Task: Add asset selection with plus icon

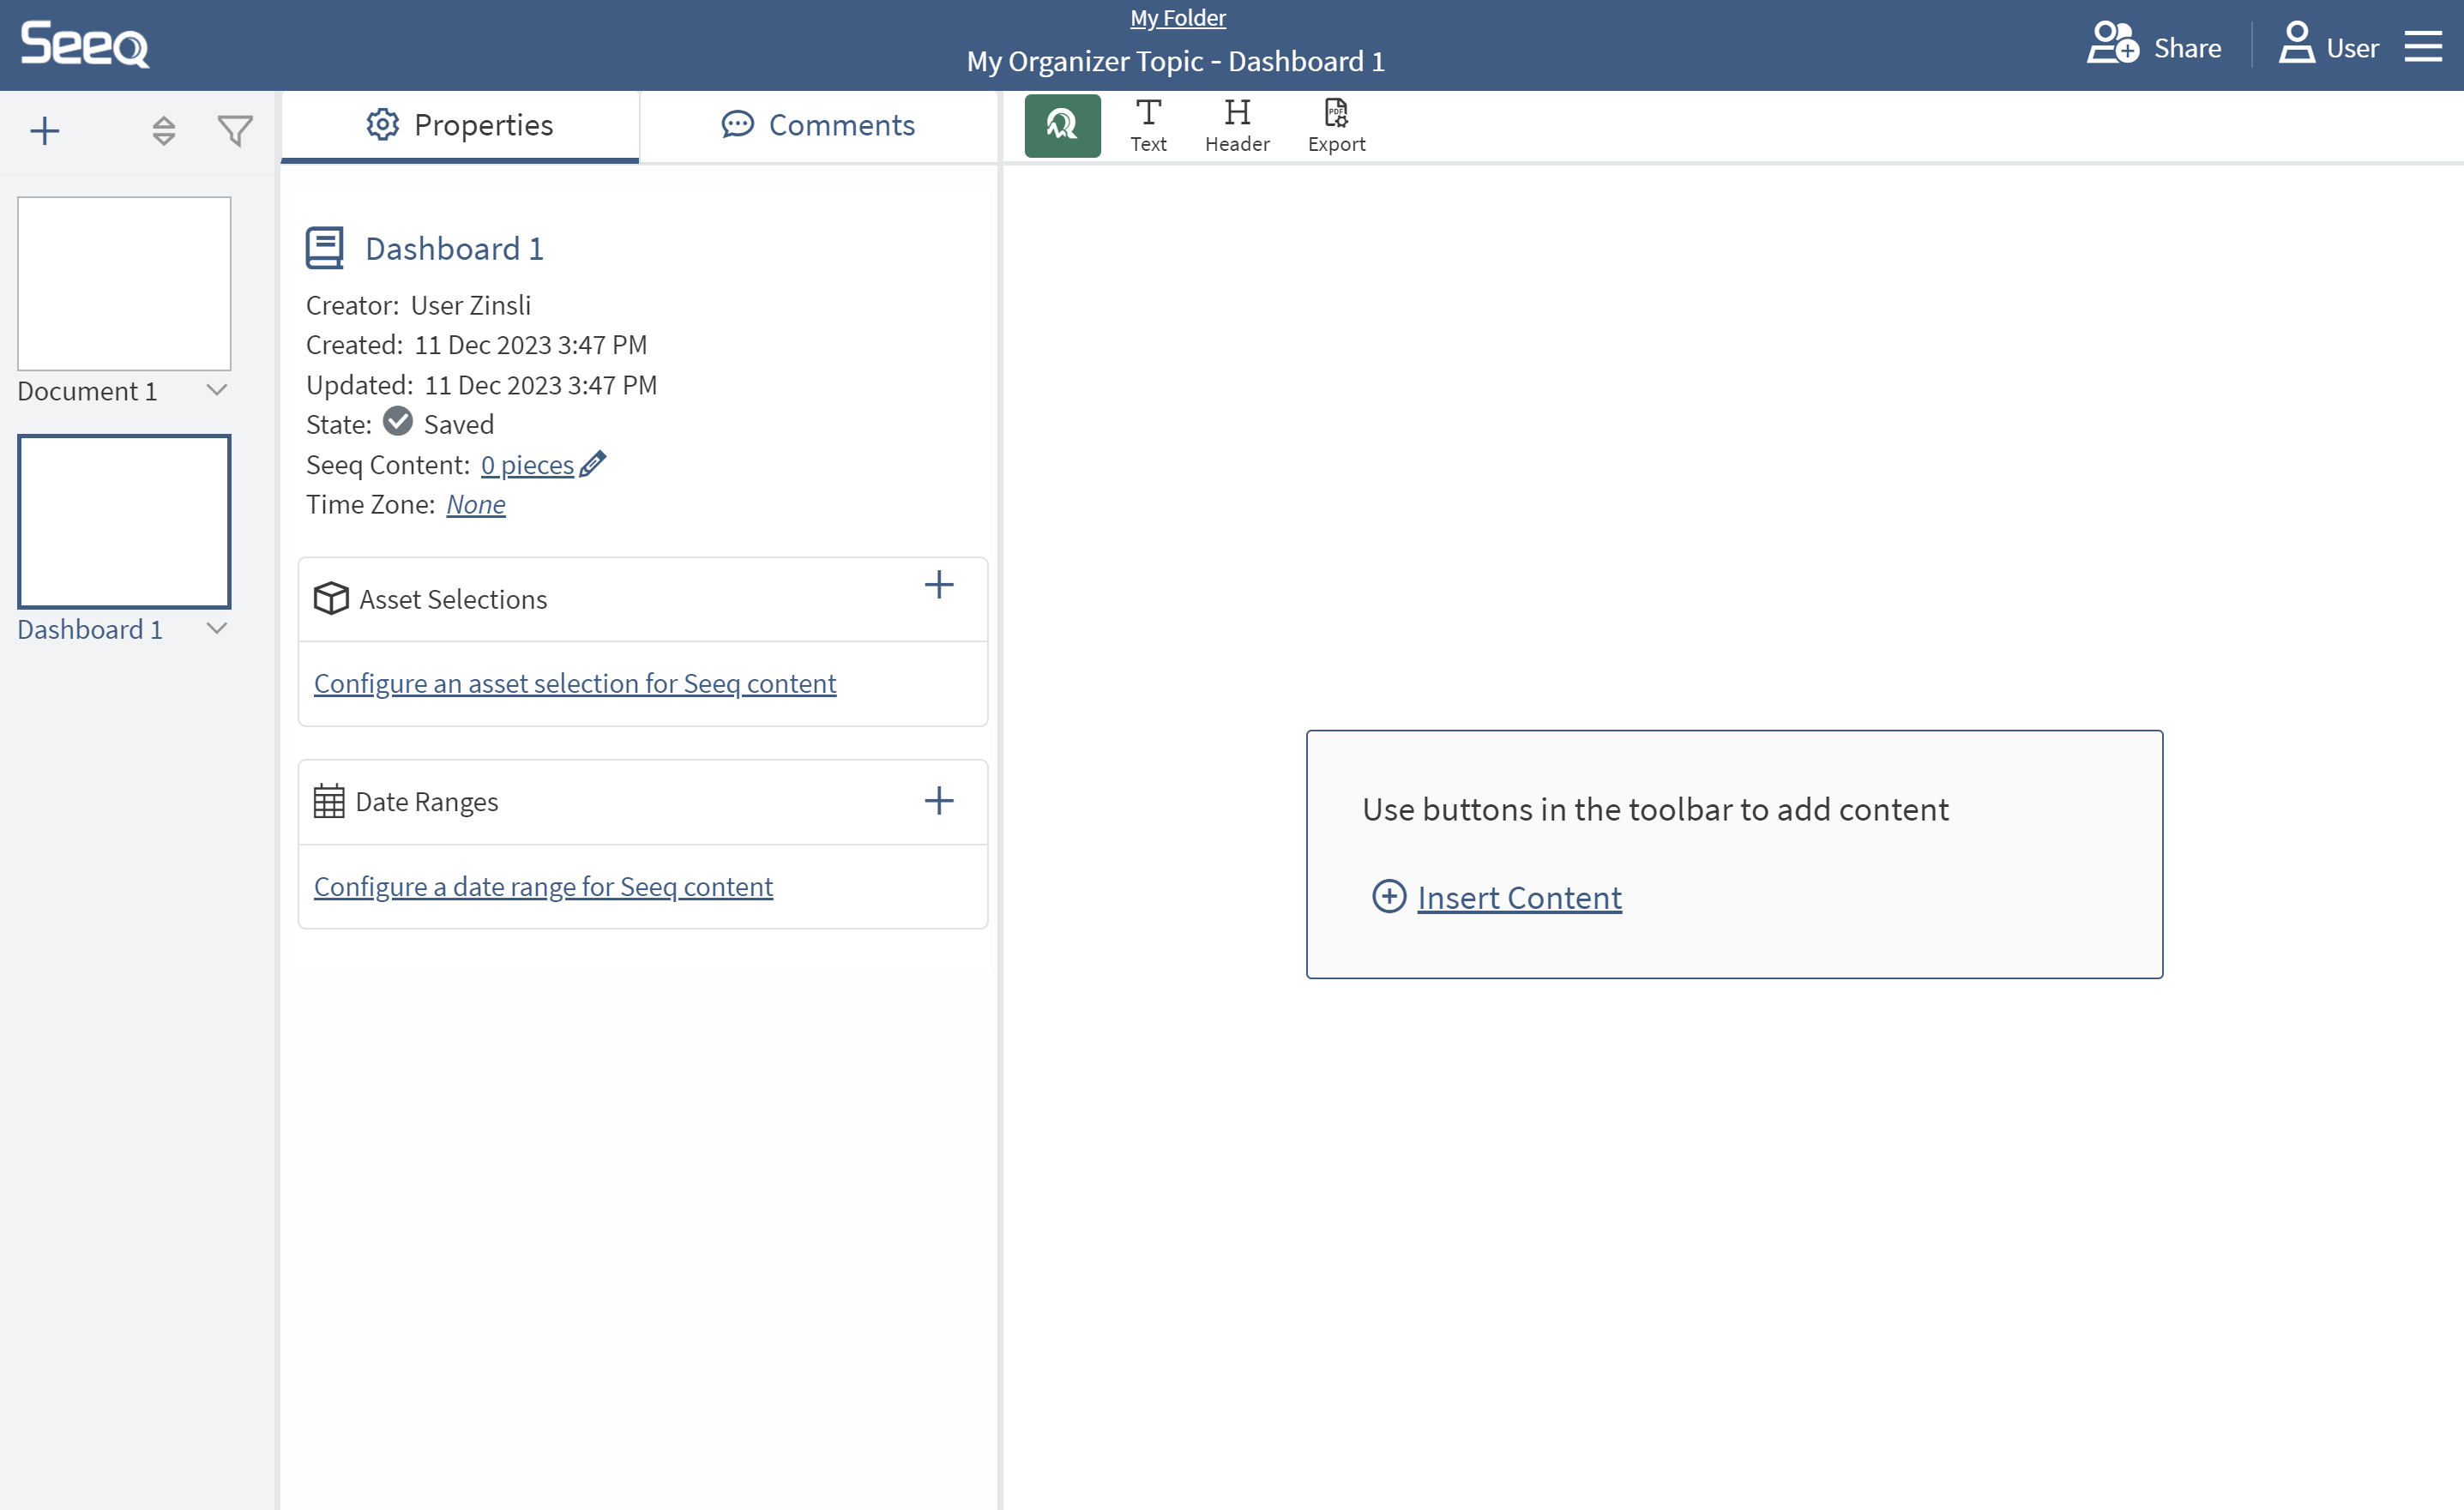Action: click(938, 585)
